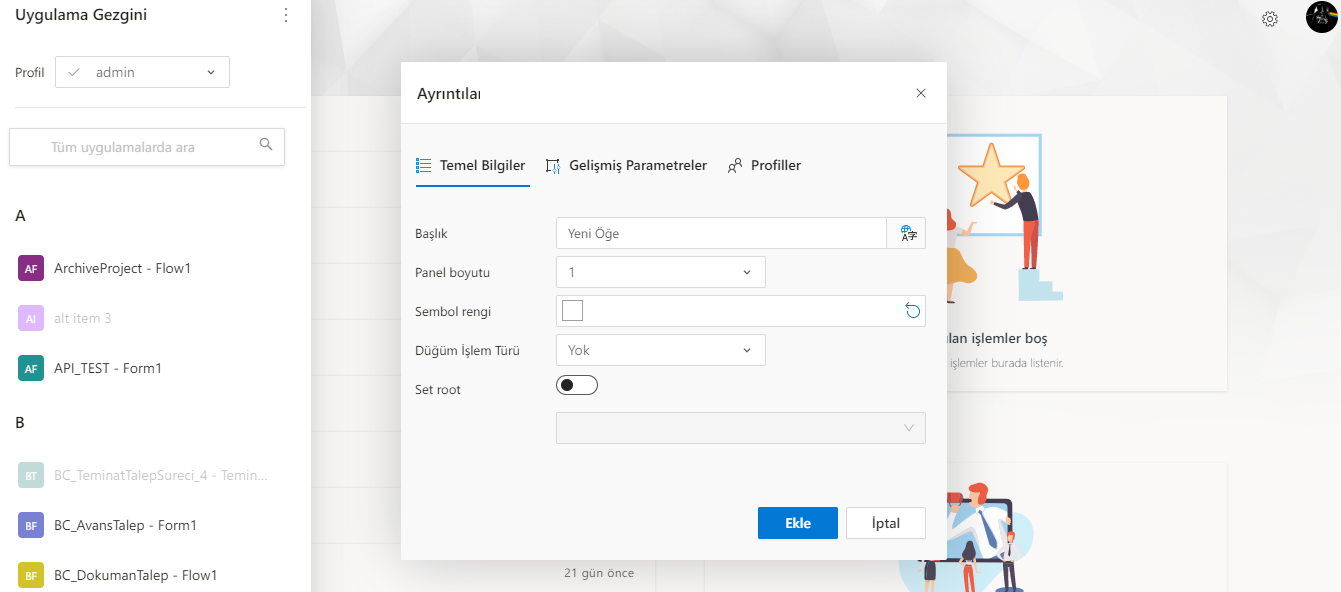Click the API_TEST - Form1 AF icon
This screenshot has width=1341, height=592.
pos(31,368)
